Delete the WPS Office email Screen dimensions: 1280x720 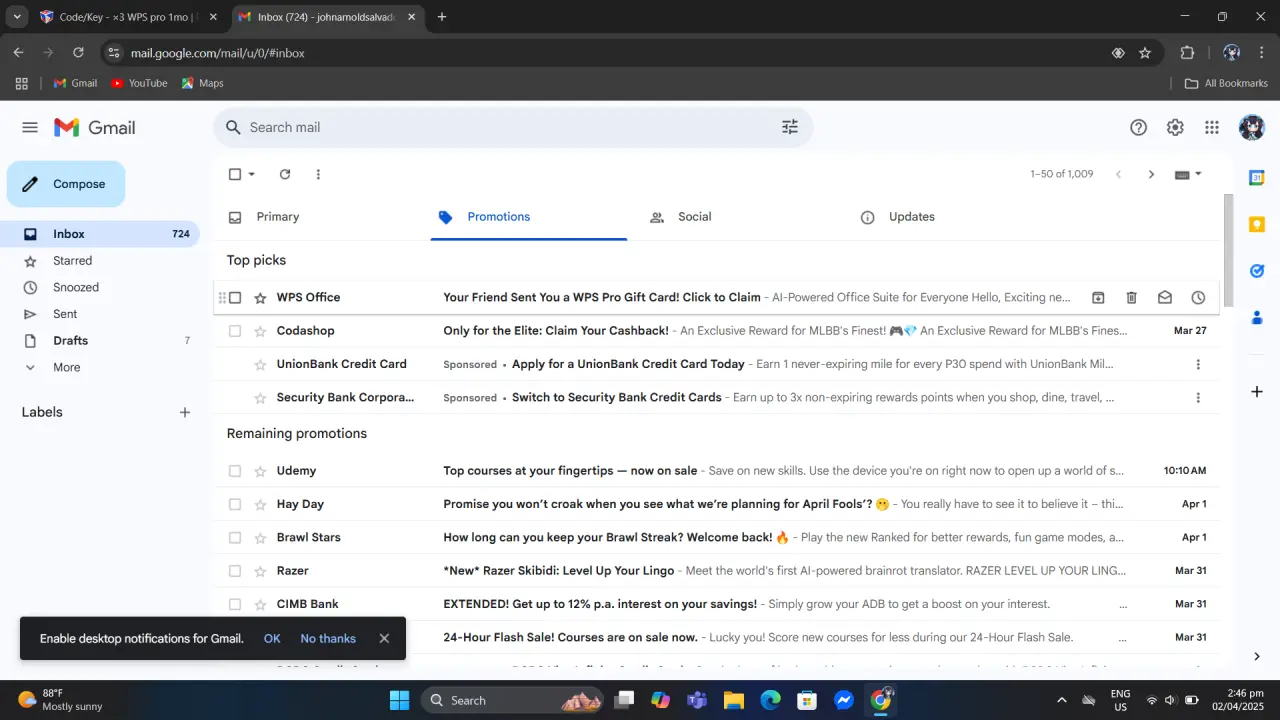point(1132,297)
